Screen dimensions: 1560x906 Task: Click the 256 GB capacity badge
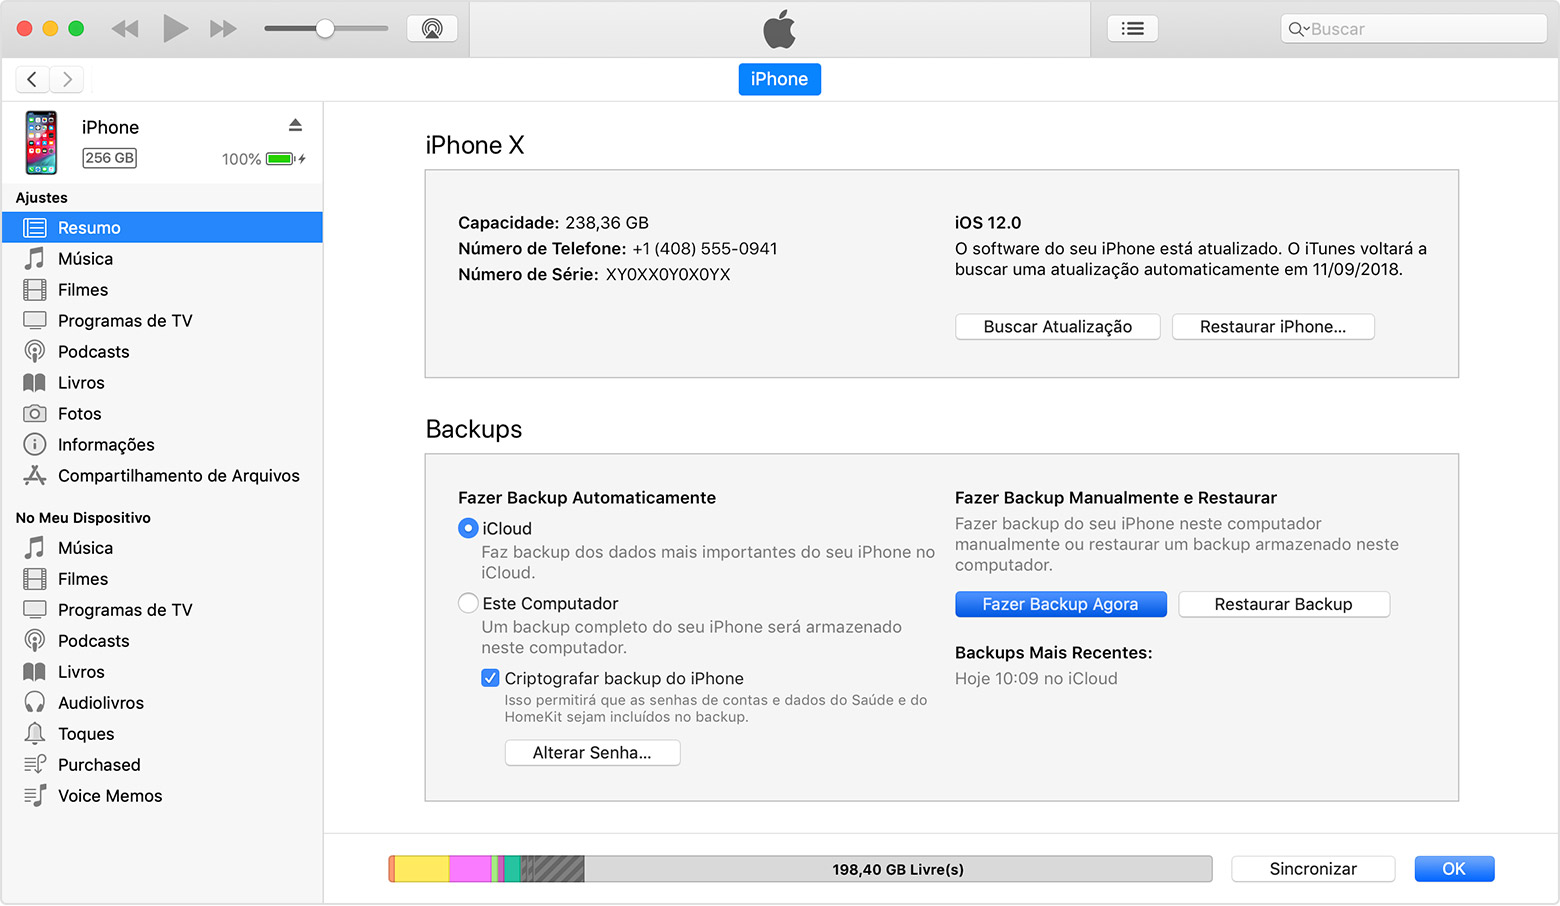[109, 158]
